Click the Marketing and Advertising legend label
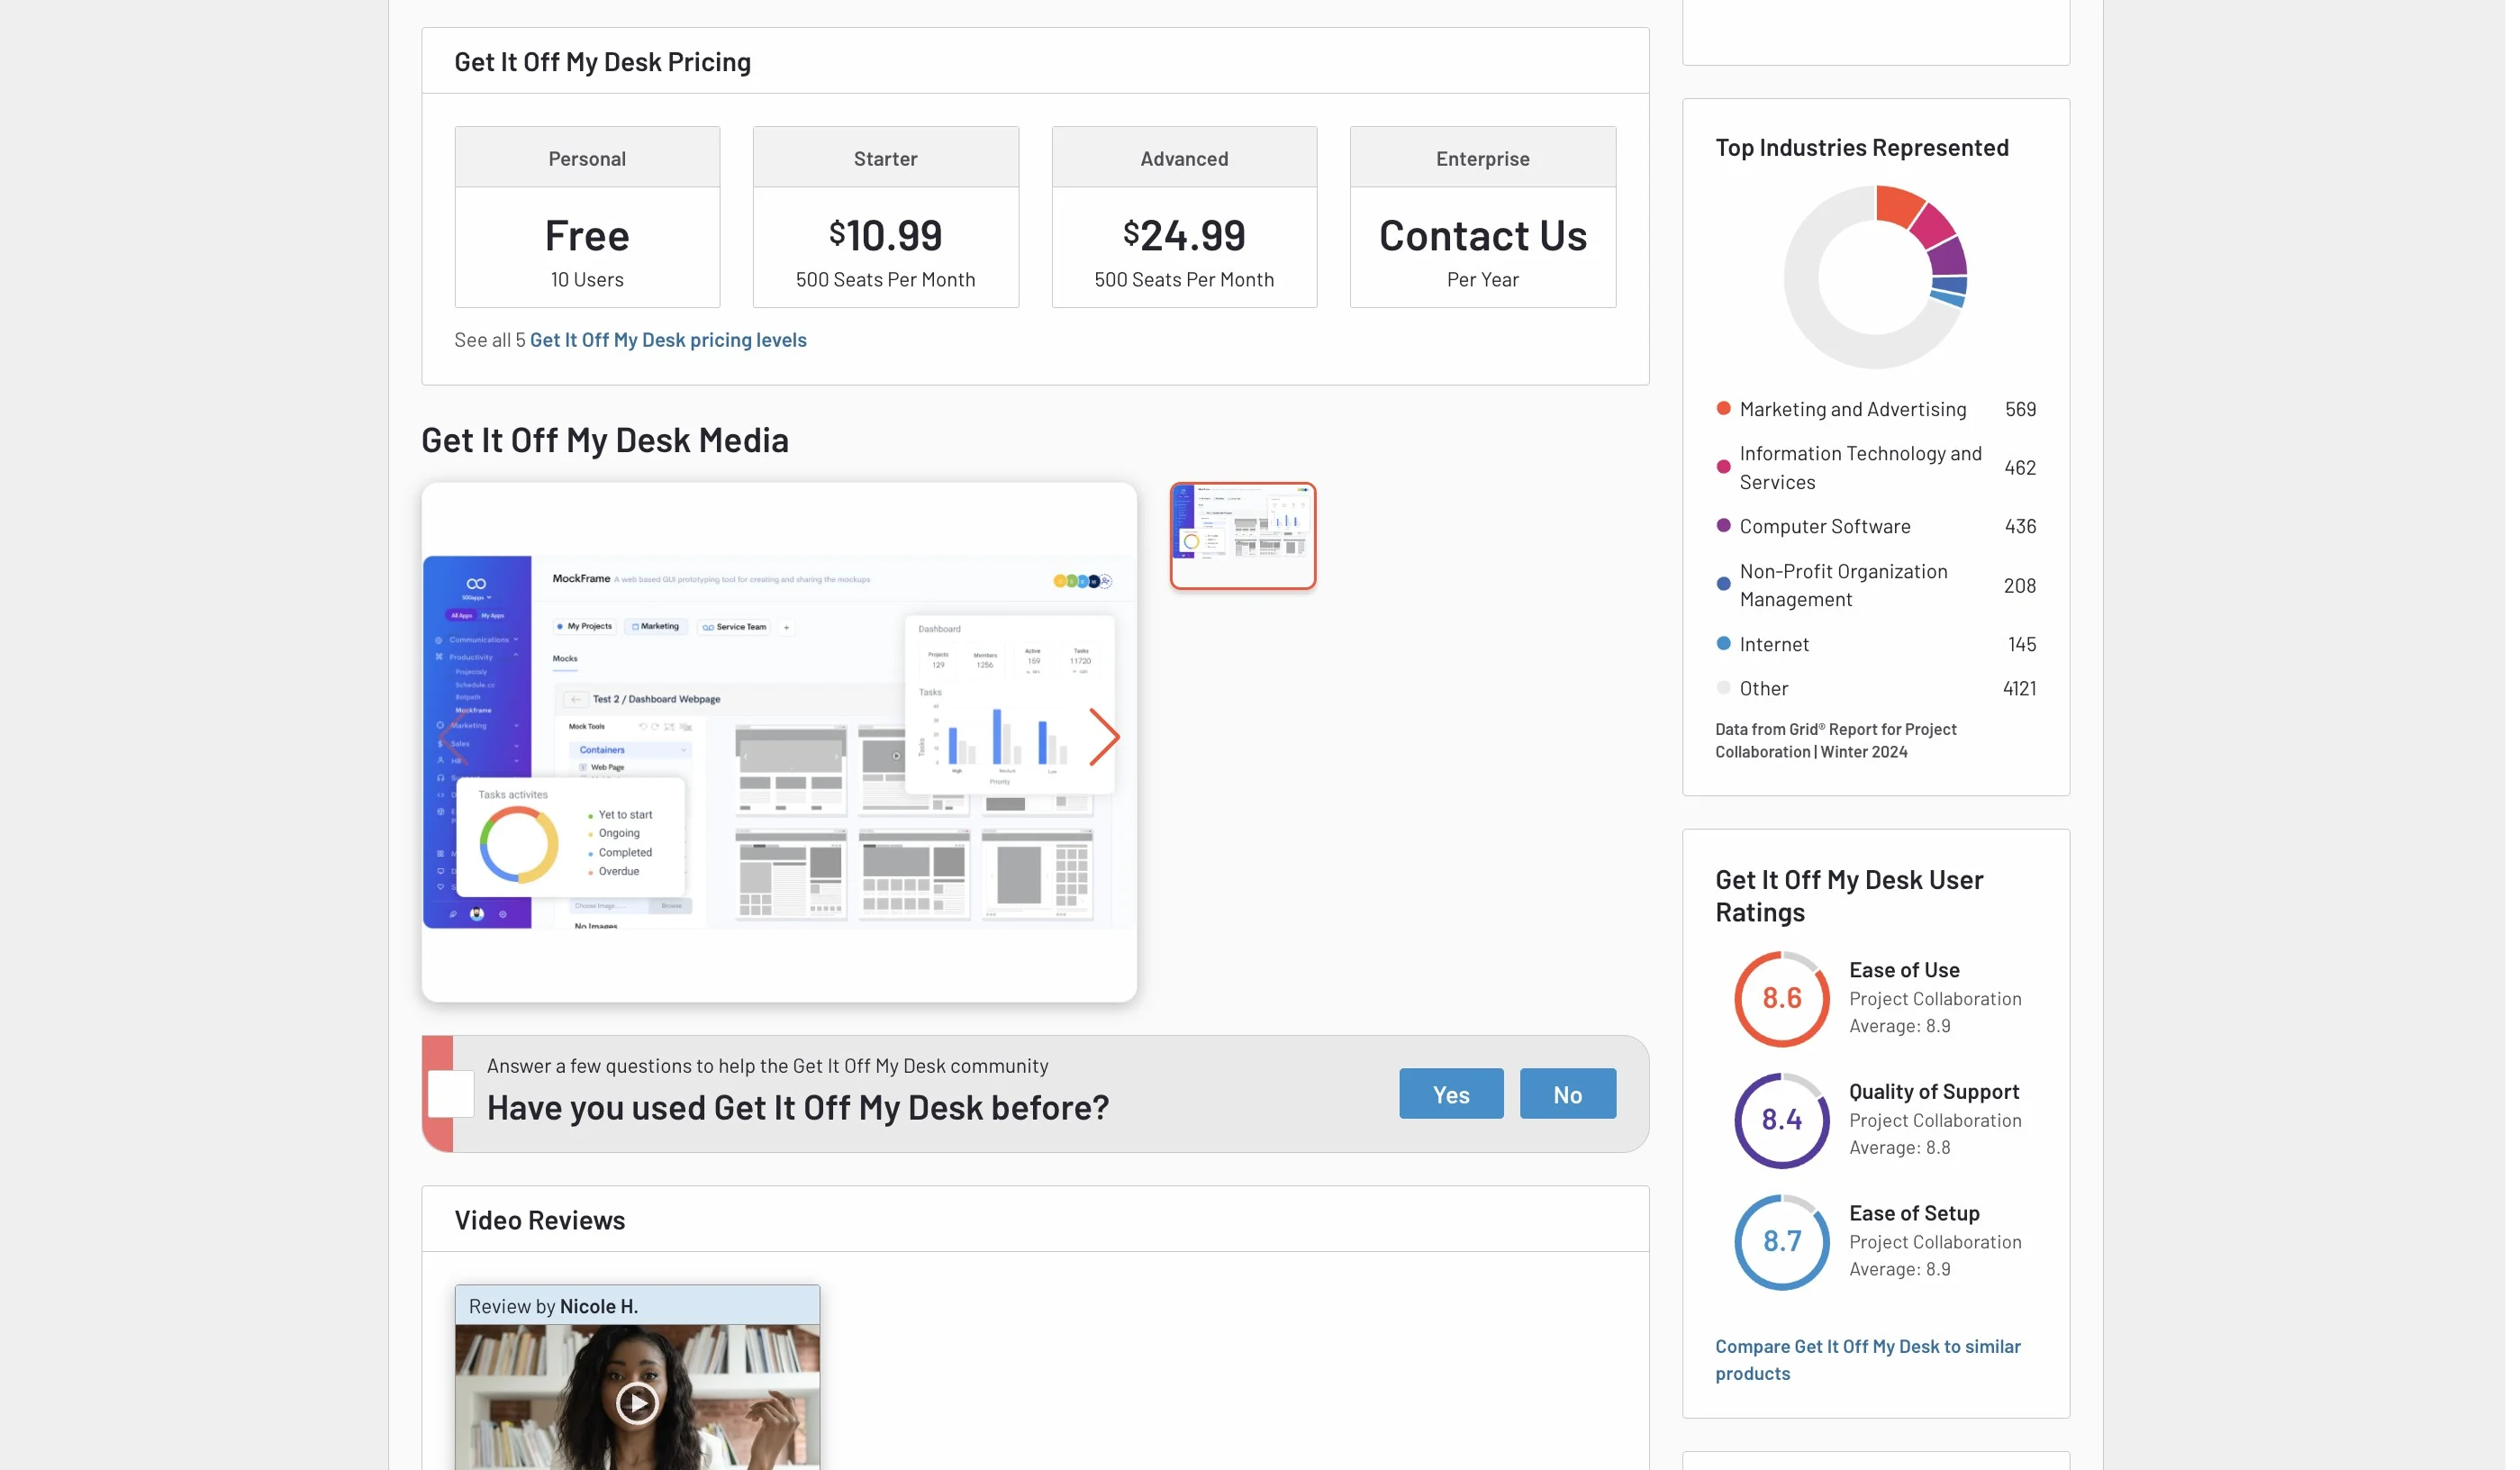The image size is (2520, 1470). 1852,409
